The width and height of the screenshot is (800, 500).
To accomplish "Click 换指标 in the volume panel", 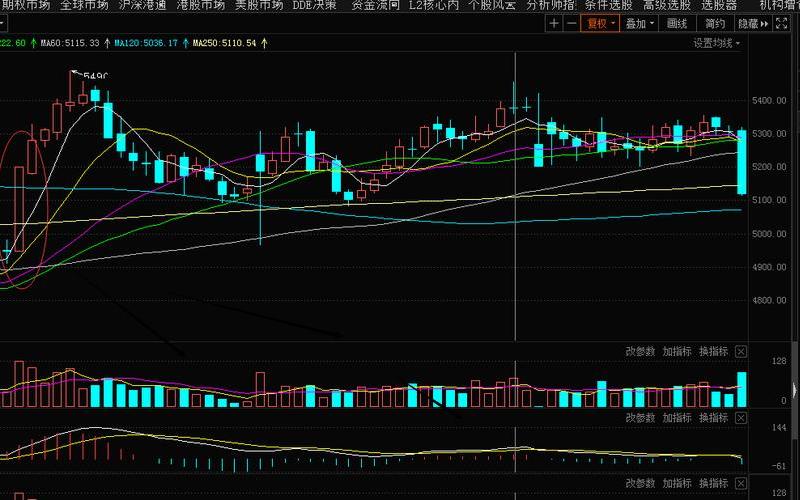I will pos(713,351).
